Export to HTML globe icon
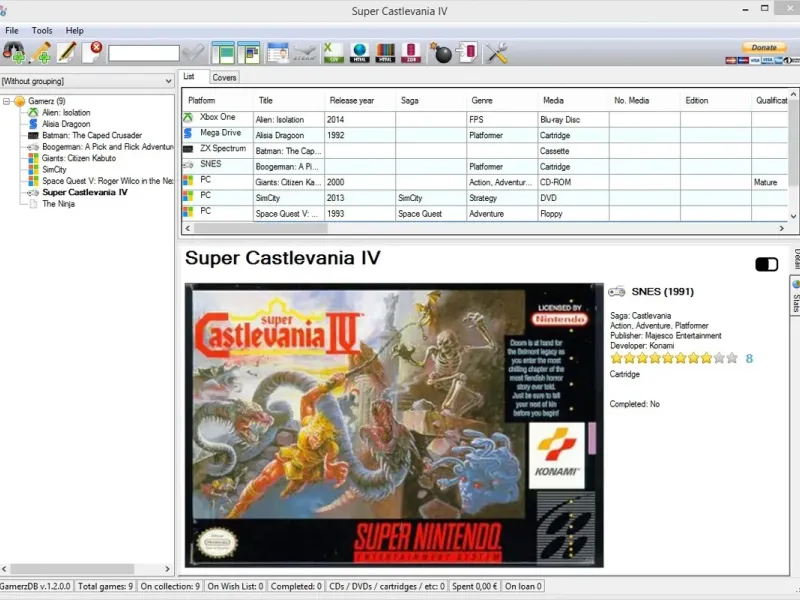800x600 pixels. pos(360,53)
